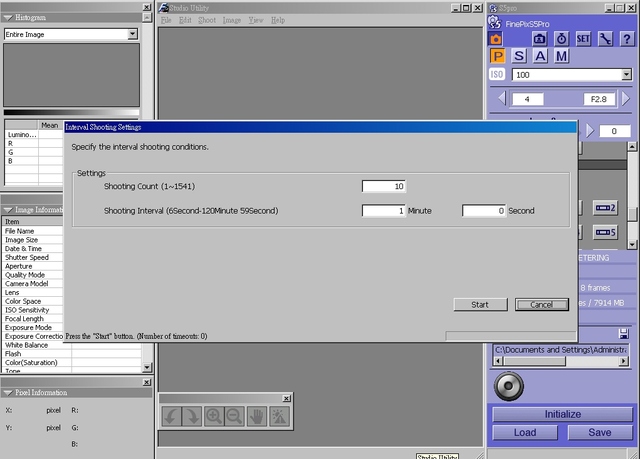Close the Histogram panel
The image size is (640, 459).
[147, 7]
